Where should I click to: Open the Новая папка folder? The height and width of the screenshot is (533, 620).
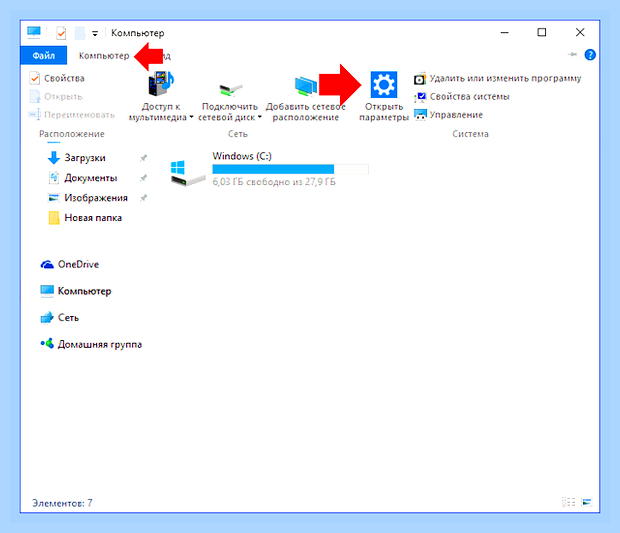[x=85, y=218]
